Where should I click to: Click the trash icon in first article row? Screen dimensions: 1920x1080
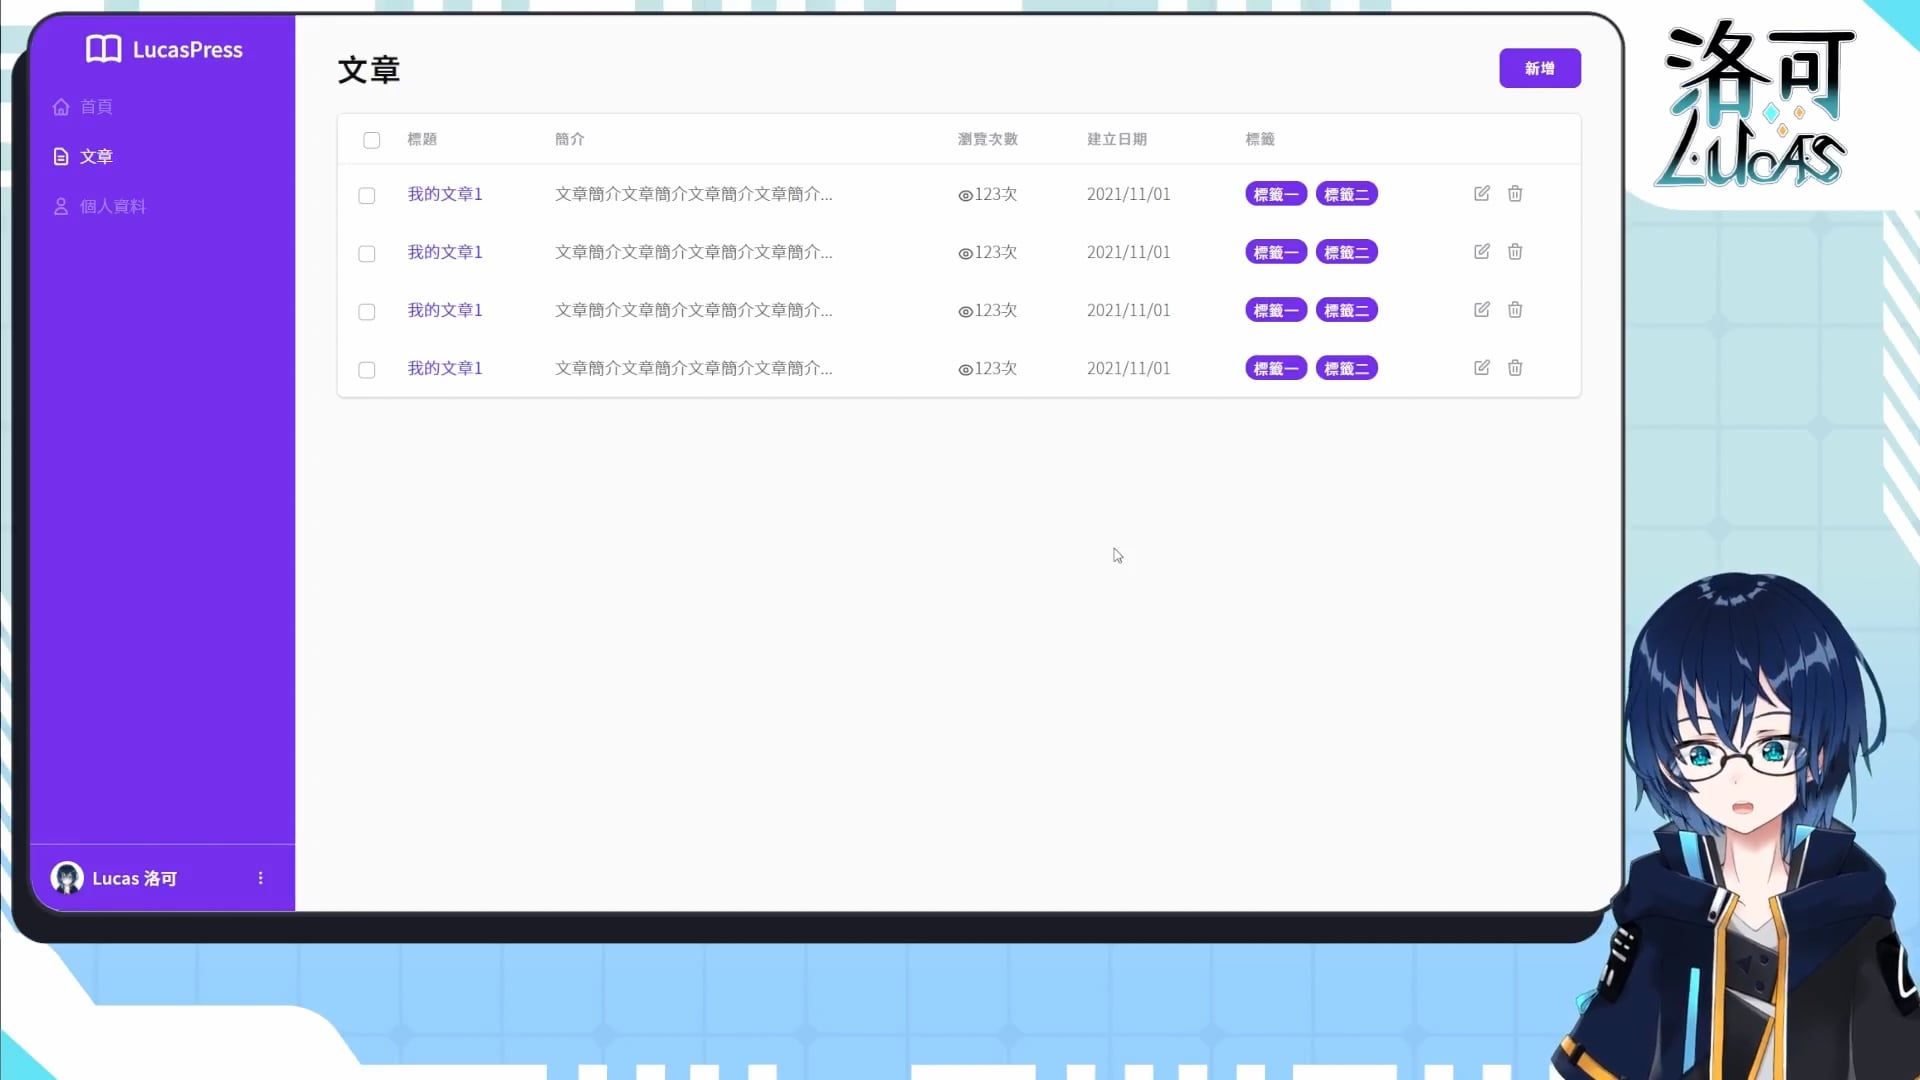1515,193
